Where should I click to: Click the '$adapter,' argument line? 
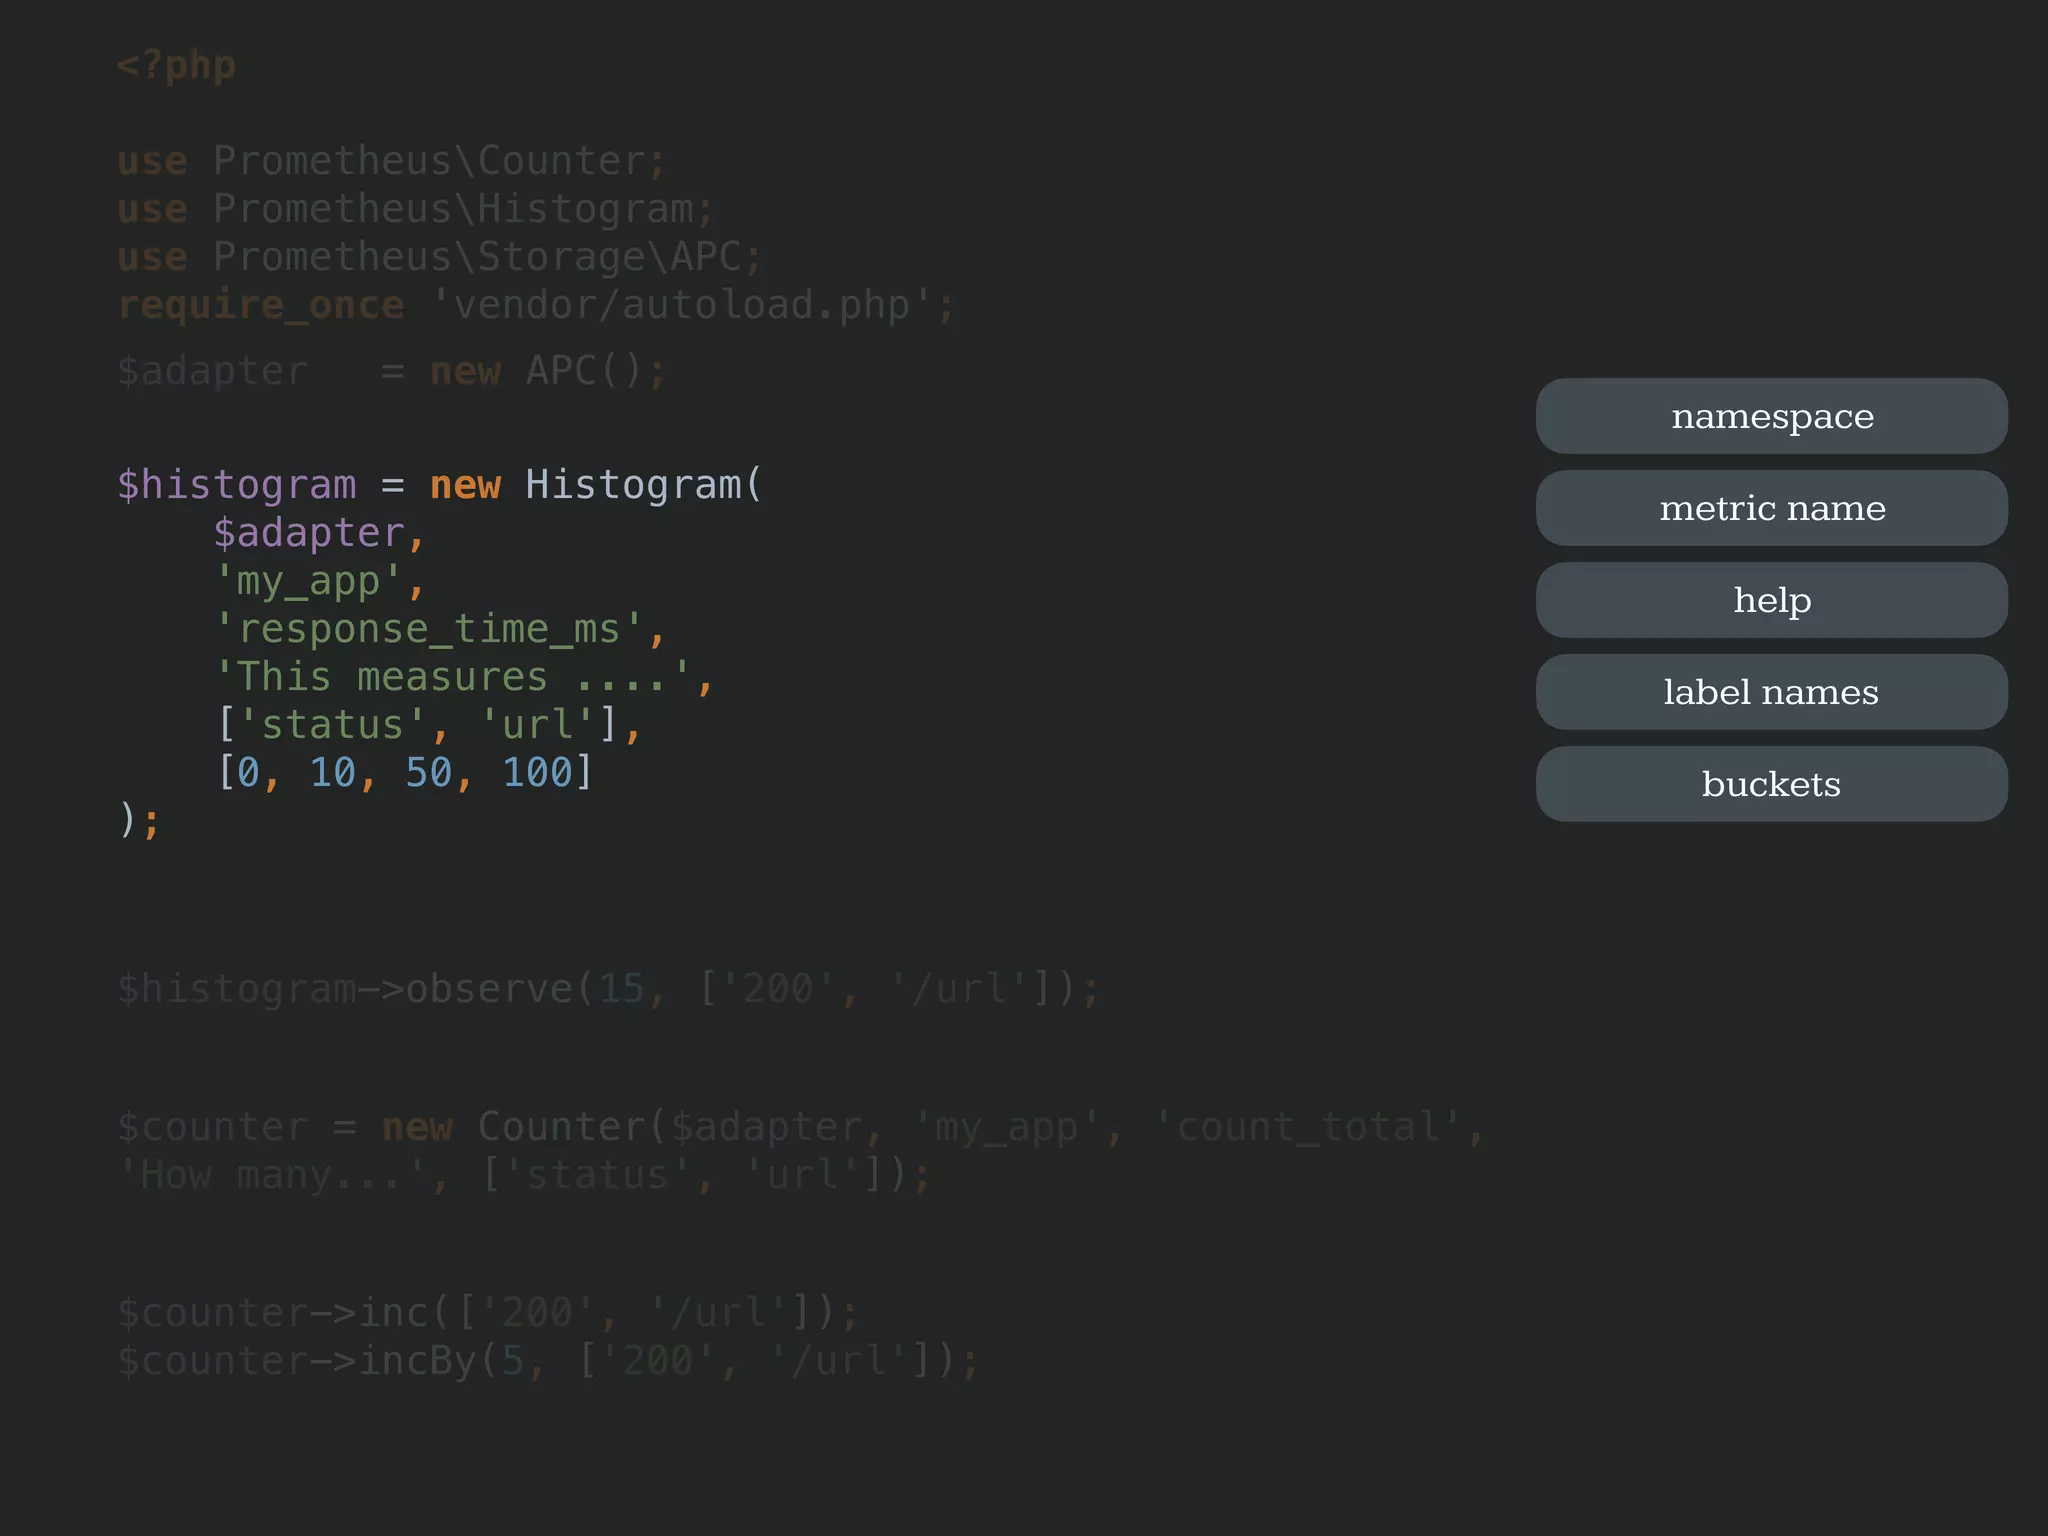pos(319,533)
